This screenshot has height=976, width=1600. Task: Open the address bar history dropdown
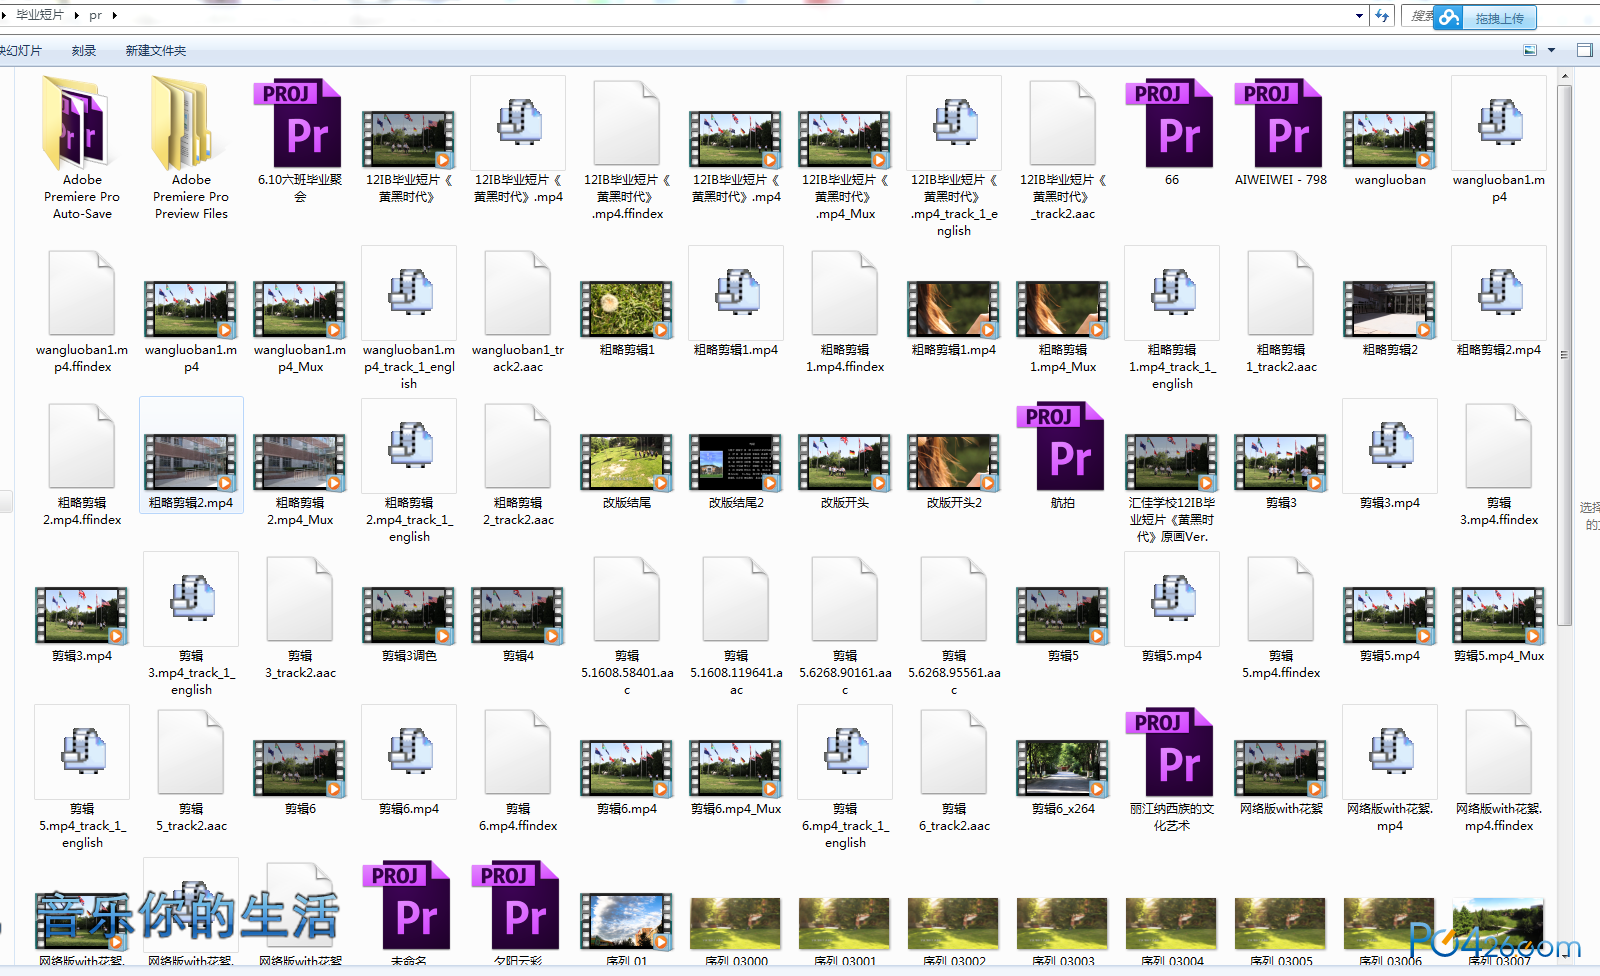pyautogui.click(x=1359, y=16)
